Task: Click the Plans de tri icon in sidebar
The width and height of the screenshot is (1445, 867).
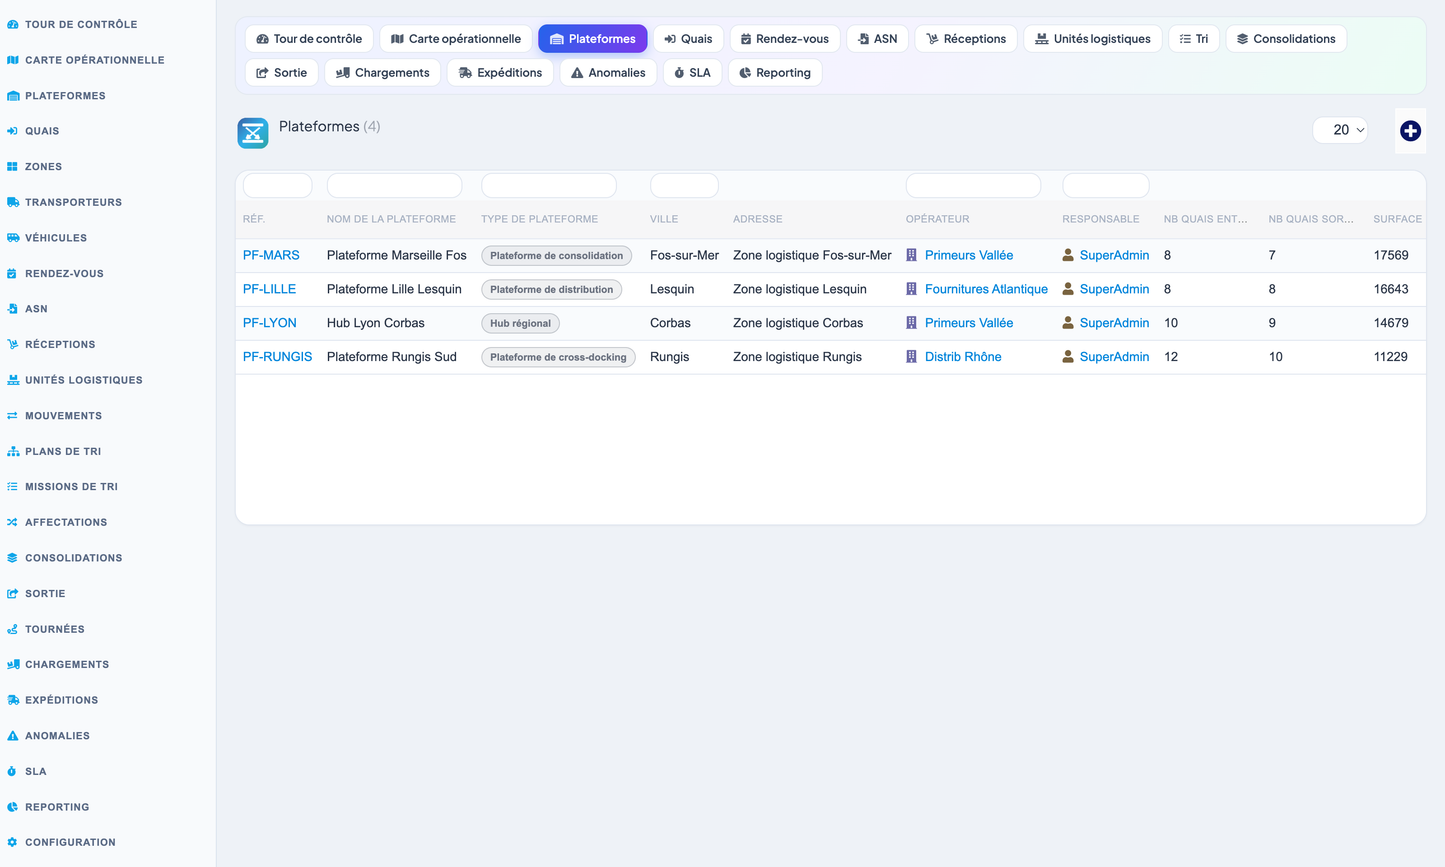Action: [x=13, y=451]
